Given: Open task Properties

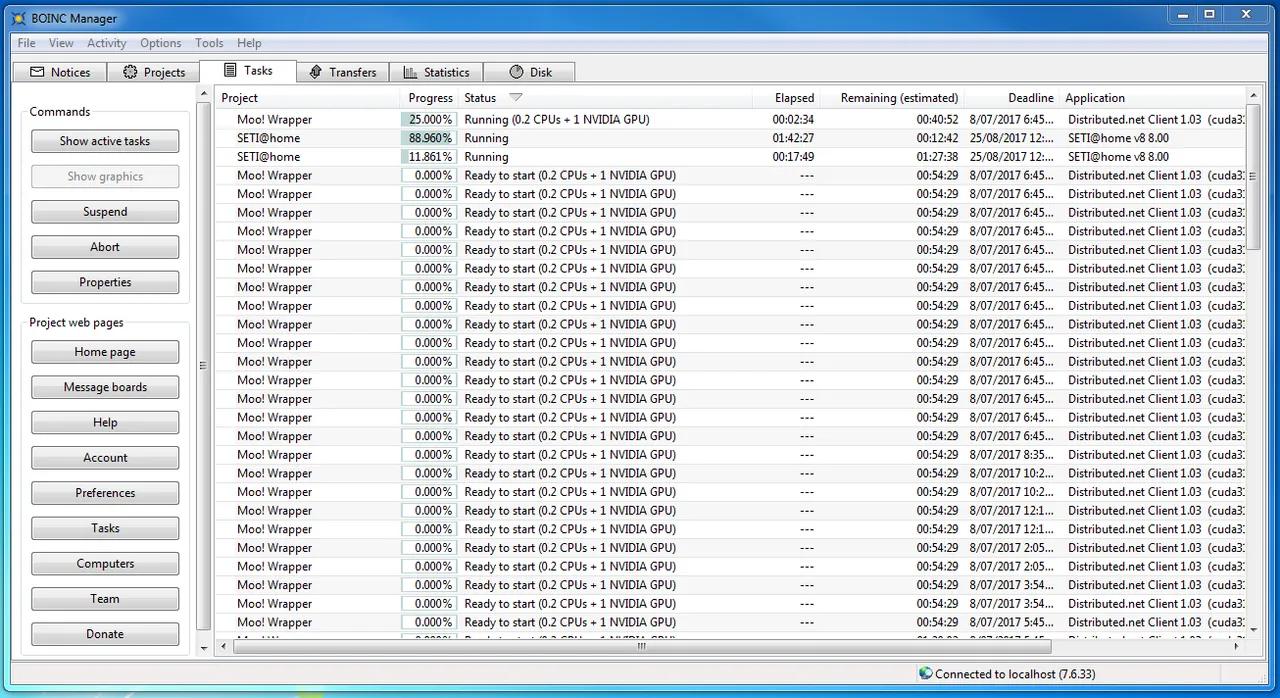Looking at the screenshot, I should pyautogui.click(x=105, y=282).
